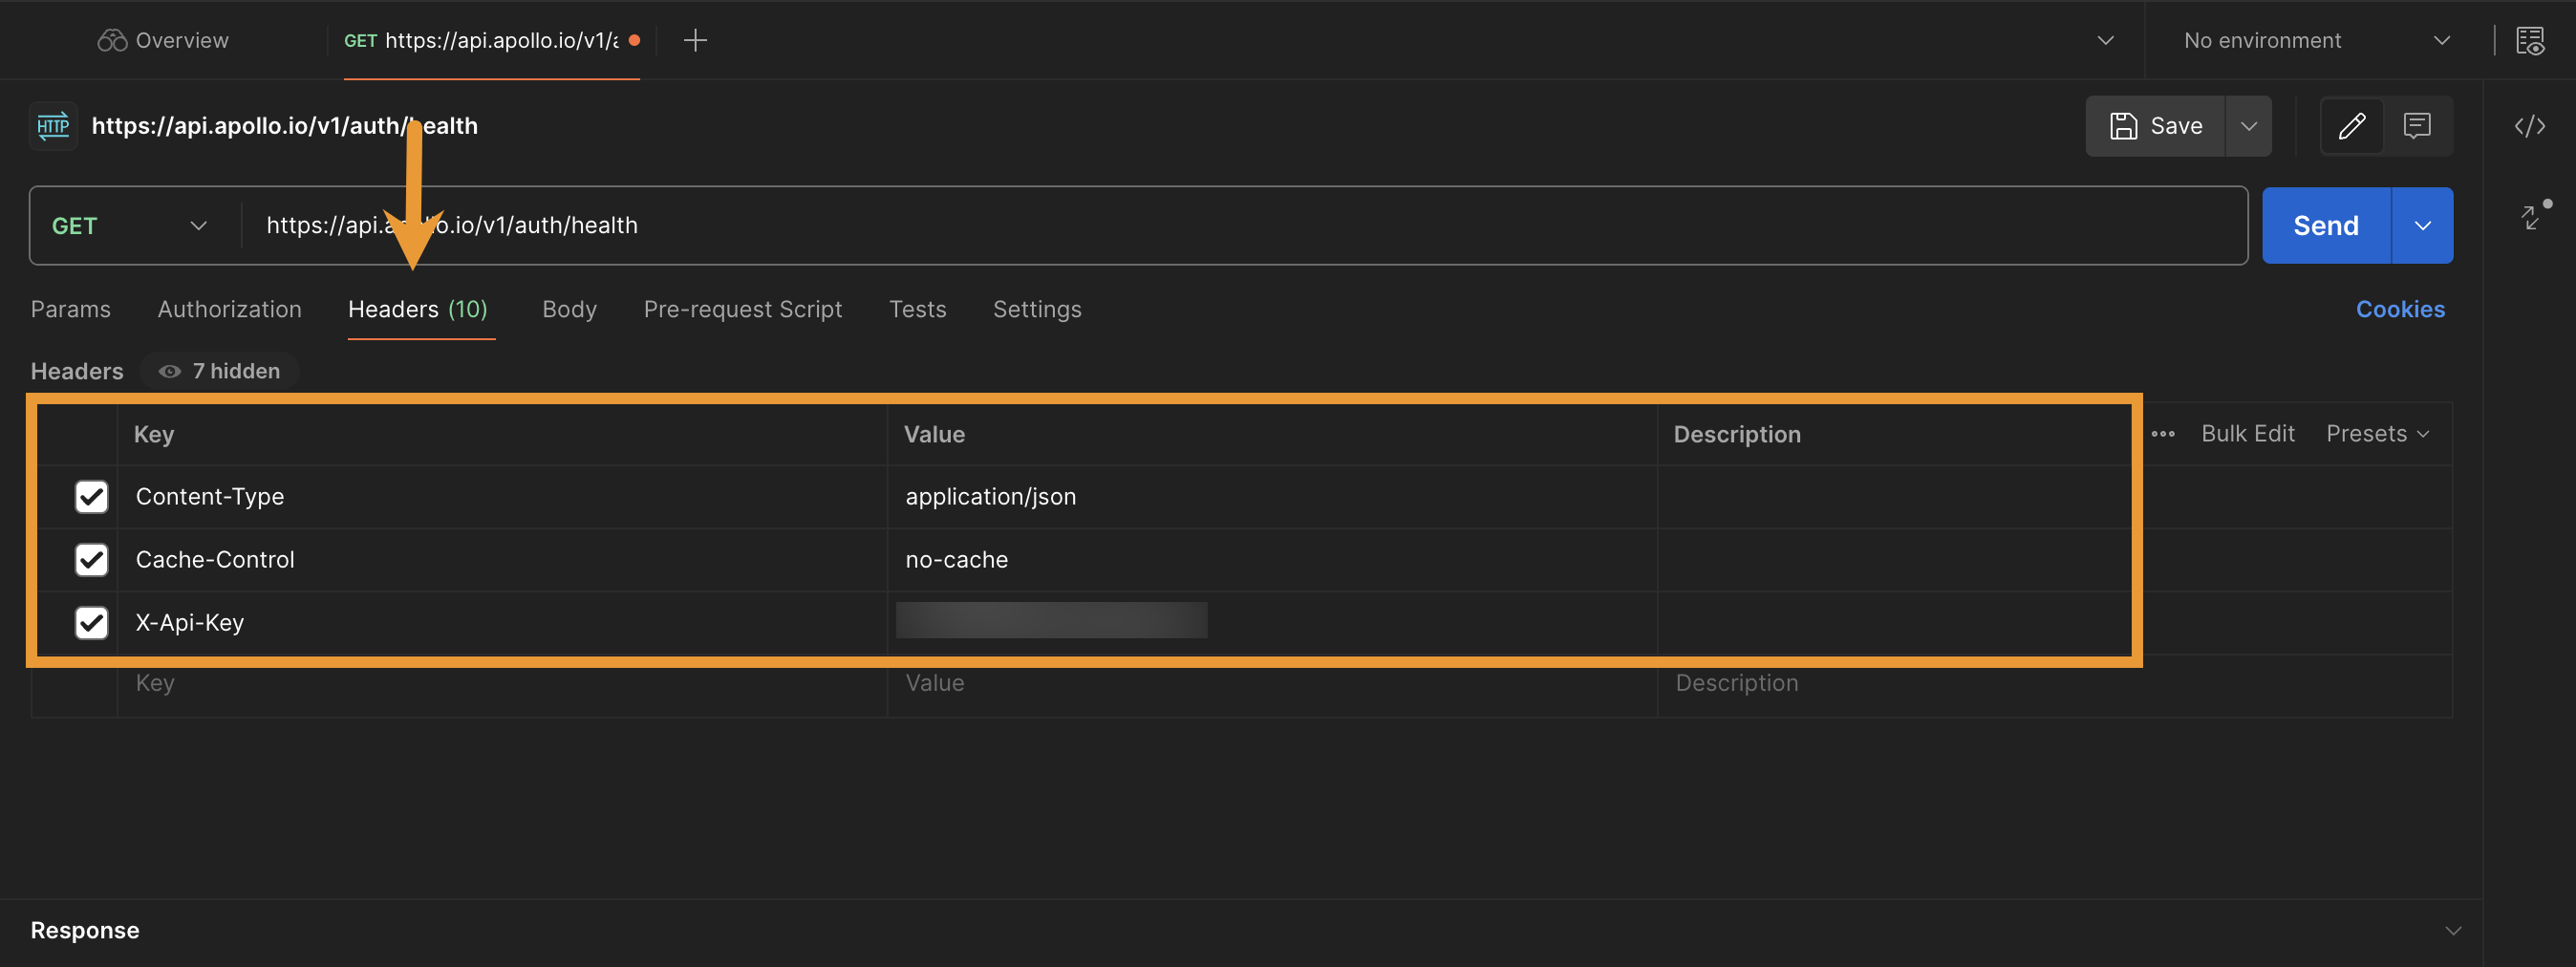The height and width of the screenshot is (967, 2576).
Task: Expand the Save options arrow
Action: tap(2248, 126)
